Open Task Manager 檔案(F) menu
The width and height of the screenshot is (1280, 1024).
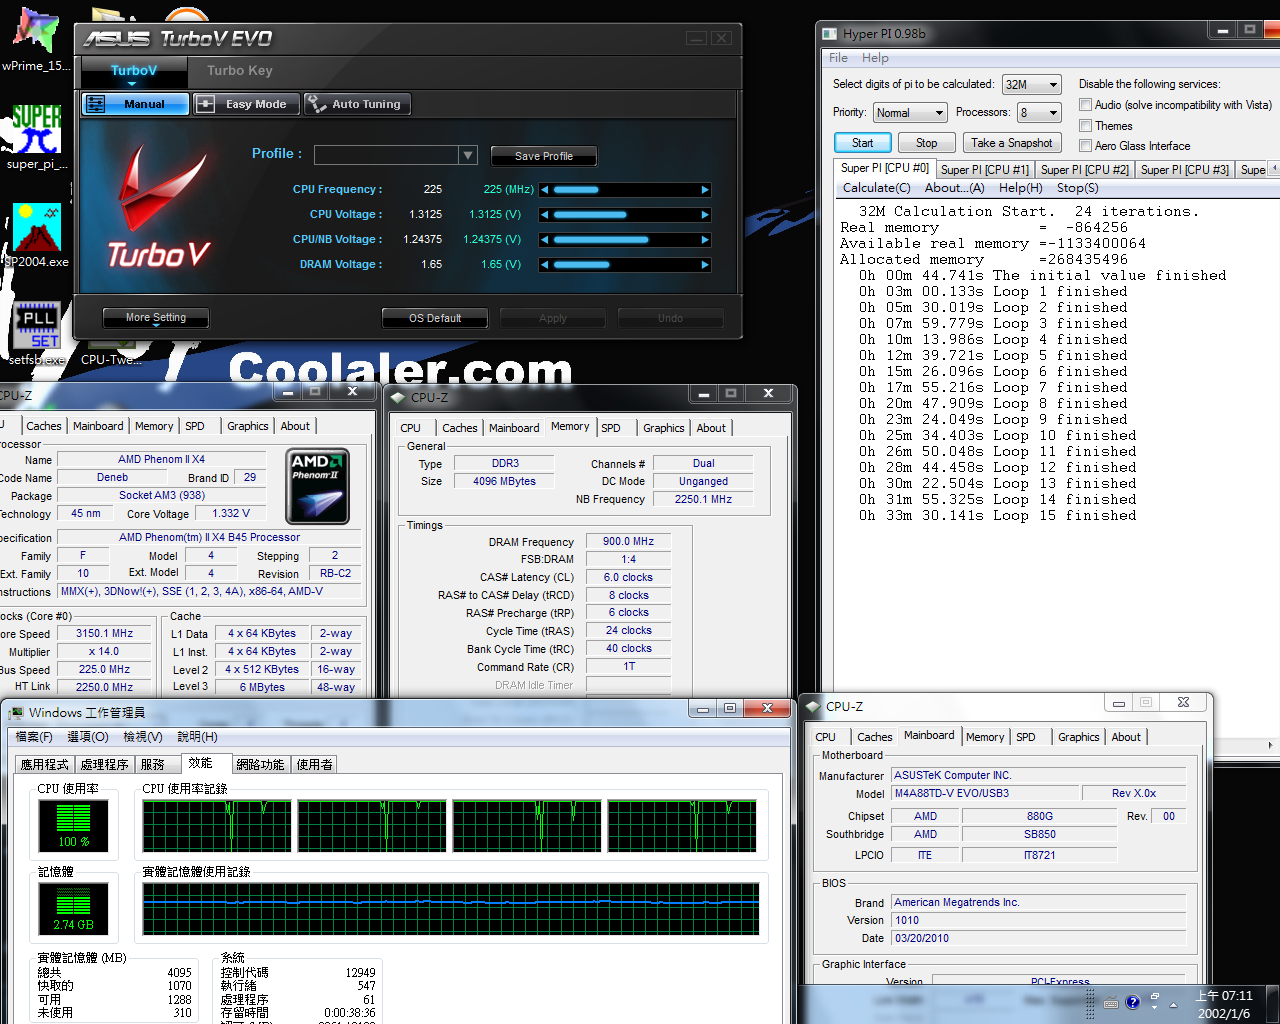coord(34,737)
